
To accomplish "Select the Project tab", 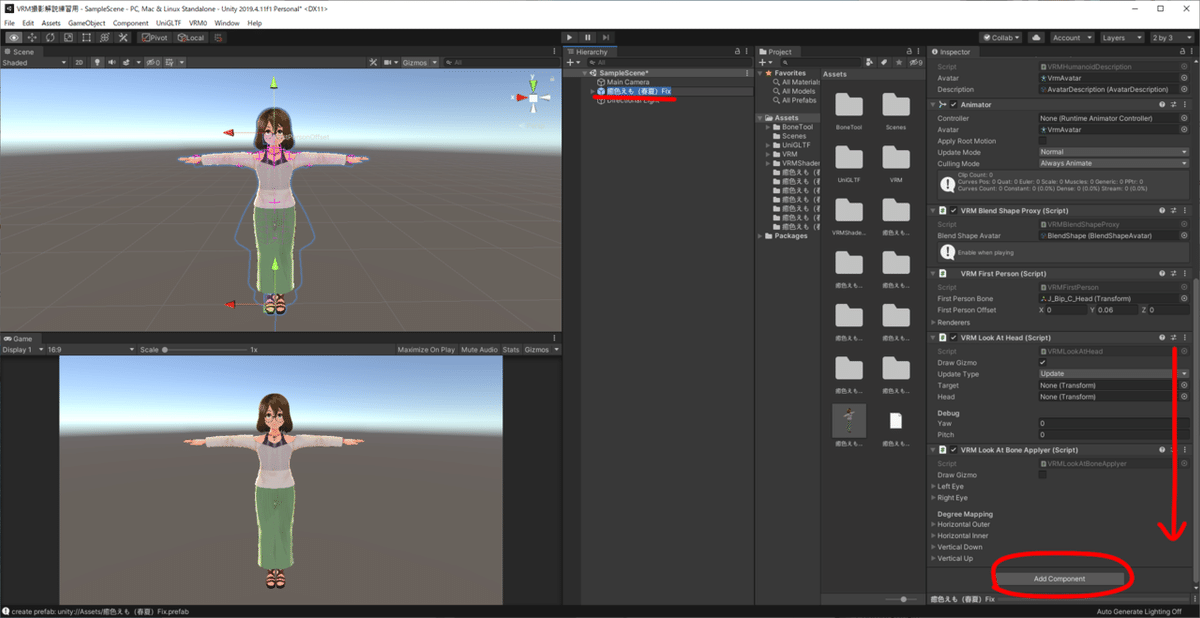I will [x=776, y=51].
